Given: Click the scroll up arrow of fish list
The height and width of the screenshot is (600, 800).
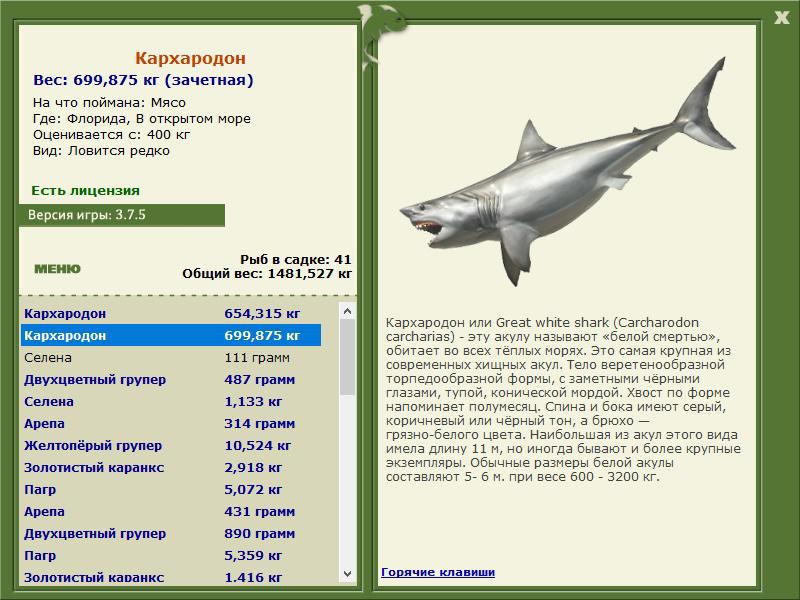Looking at the screenshot, I should coord(347,311).
